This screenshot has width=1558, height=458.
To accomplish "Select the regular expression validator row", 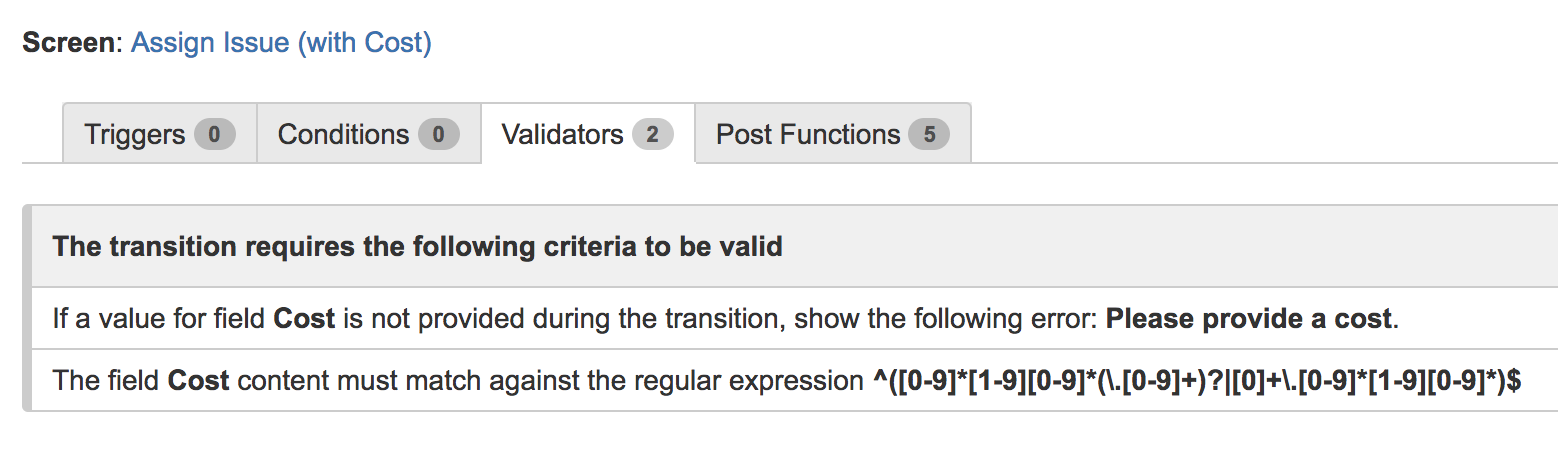I will (794, 380).
